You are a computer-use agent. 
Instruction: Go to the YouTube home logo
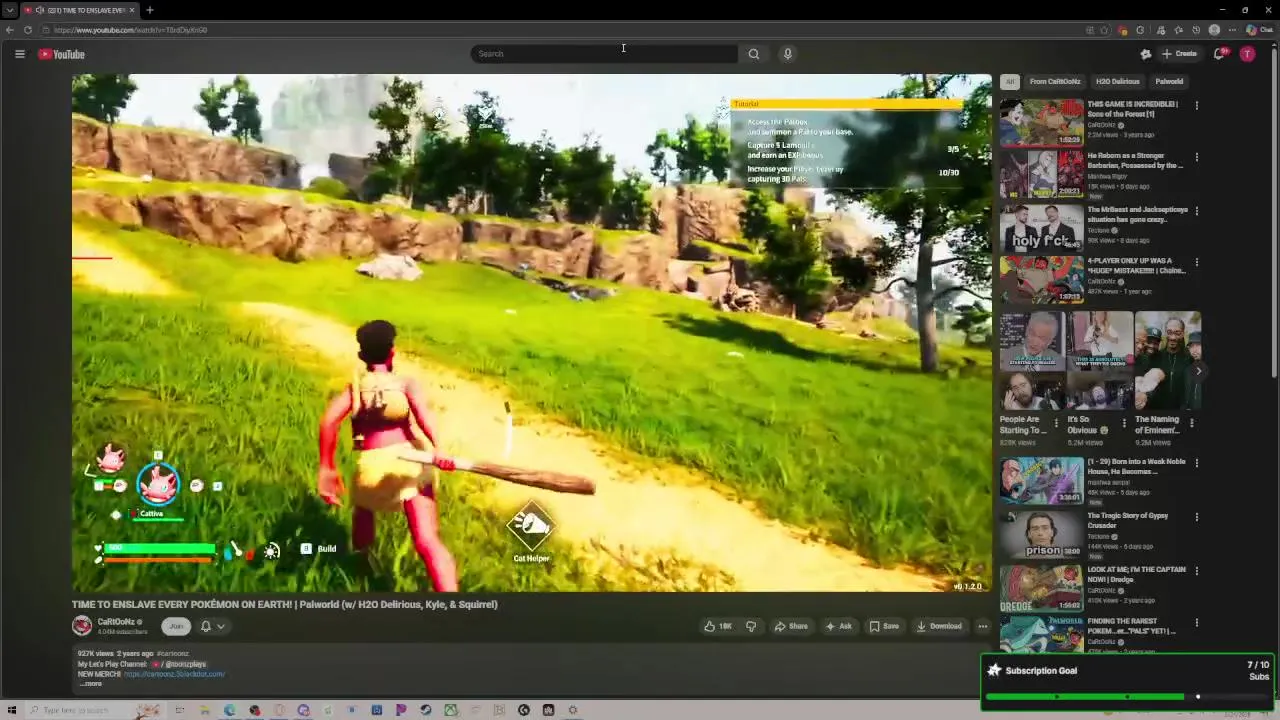pyautogui.click(x=62, y=54)
